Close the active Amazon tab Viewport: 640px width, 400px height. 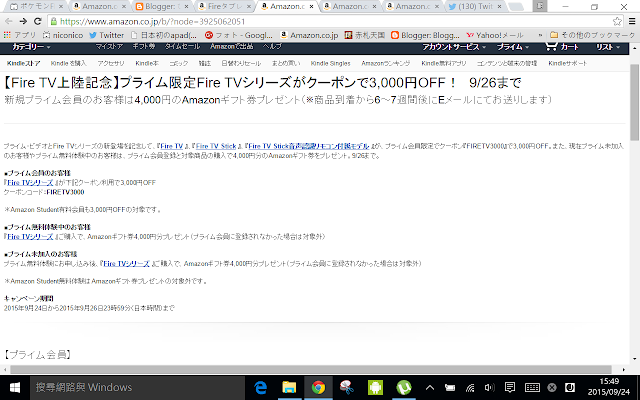(311, 7)
